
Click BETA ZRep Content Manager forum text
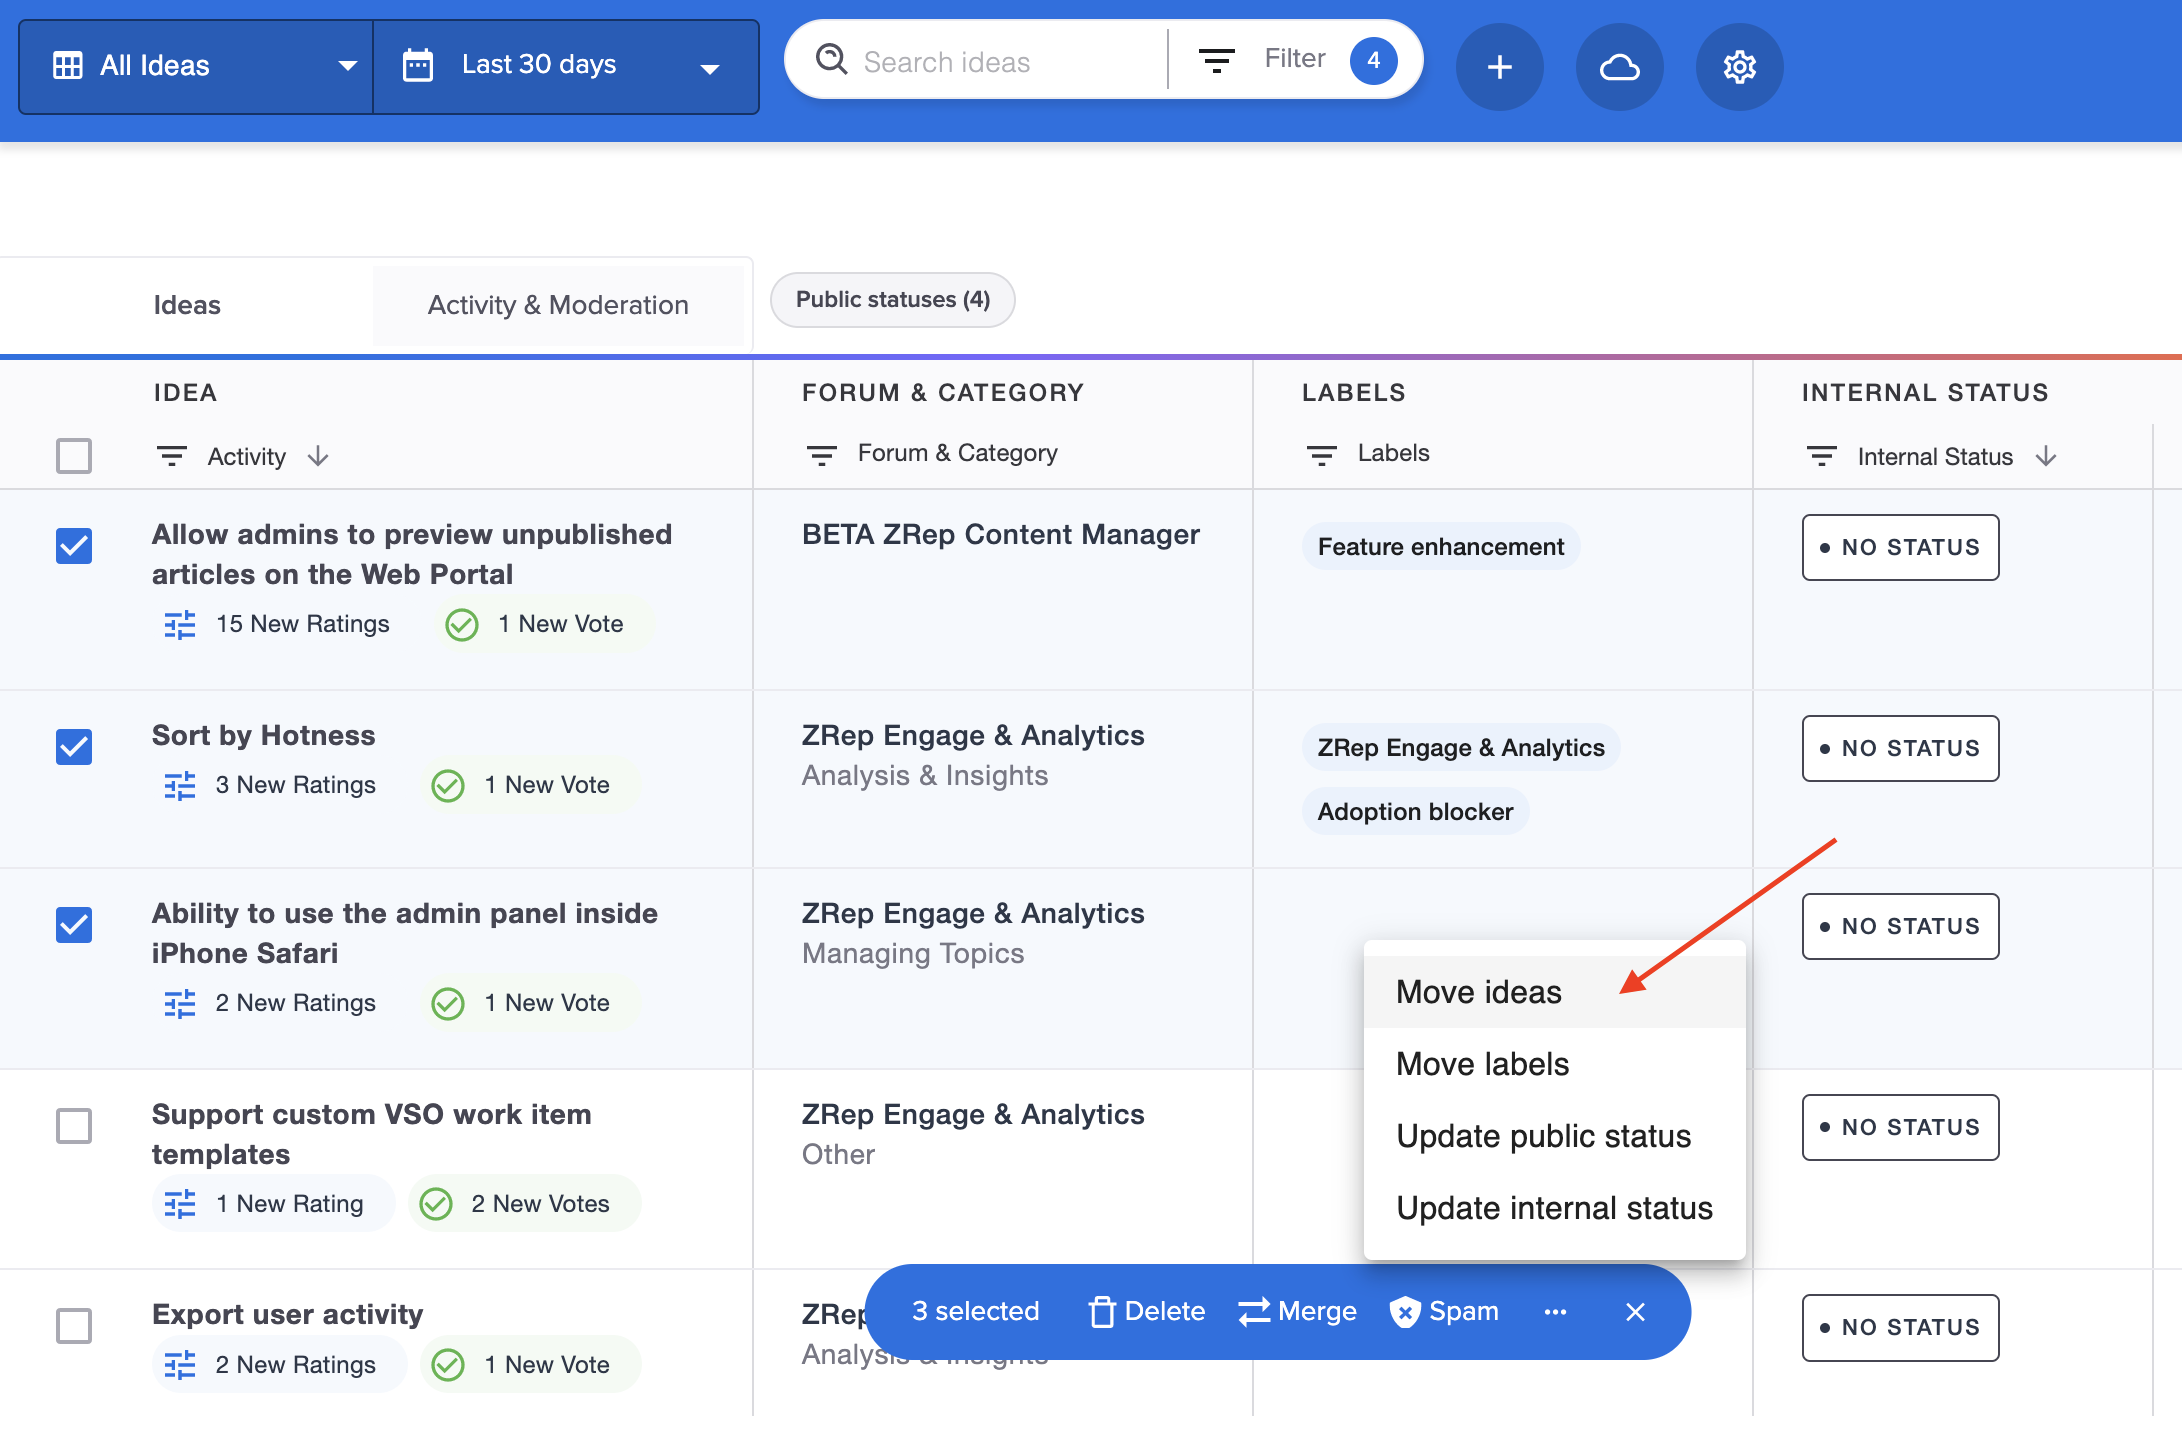click(x=1001, y=535)
